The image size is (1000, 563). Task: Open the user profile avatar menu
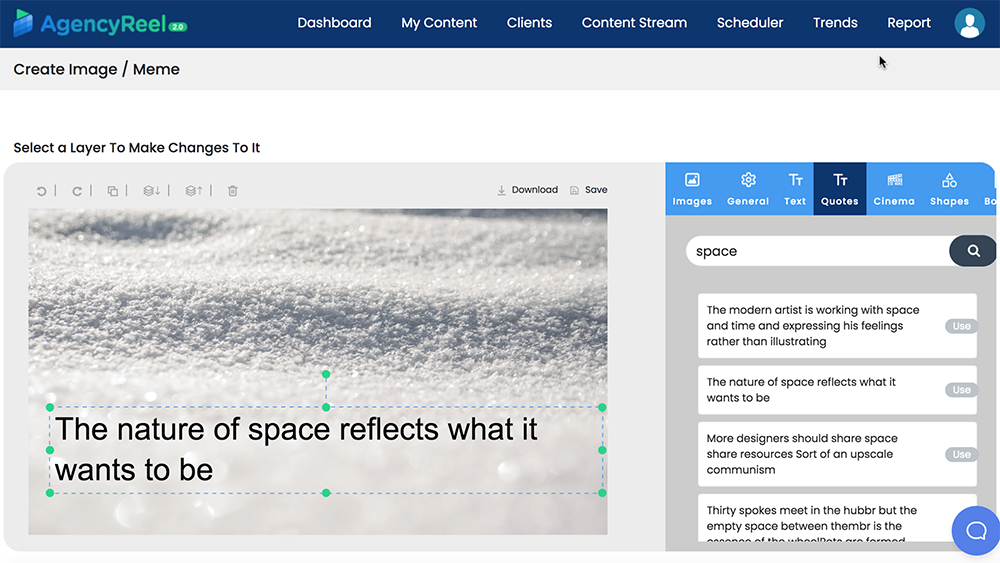tap(969, 23)
